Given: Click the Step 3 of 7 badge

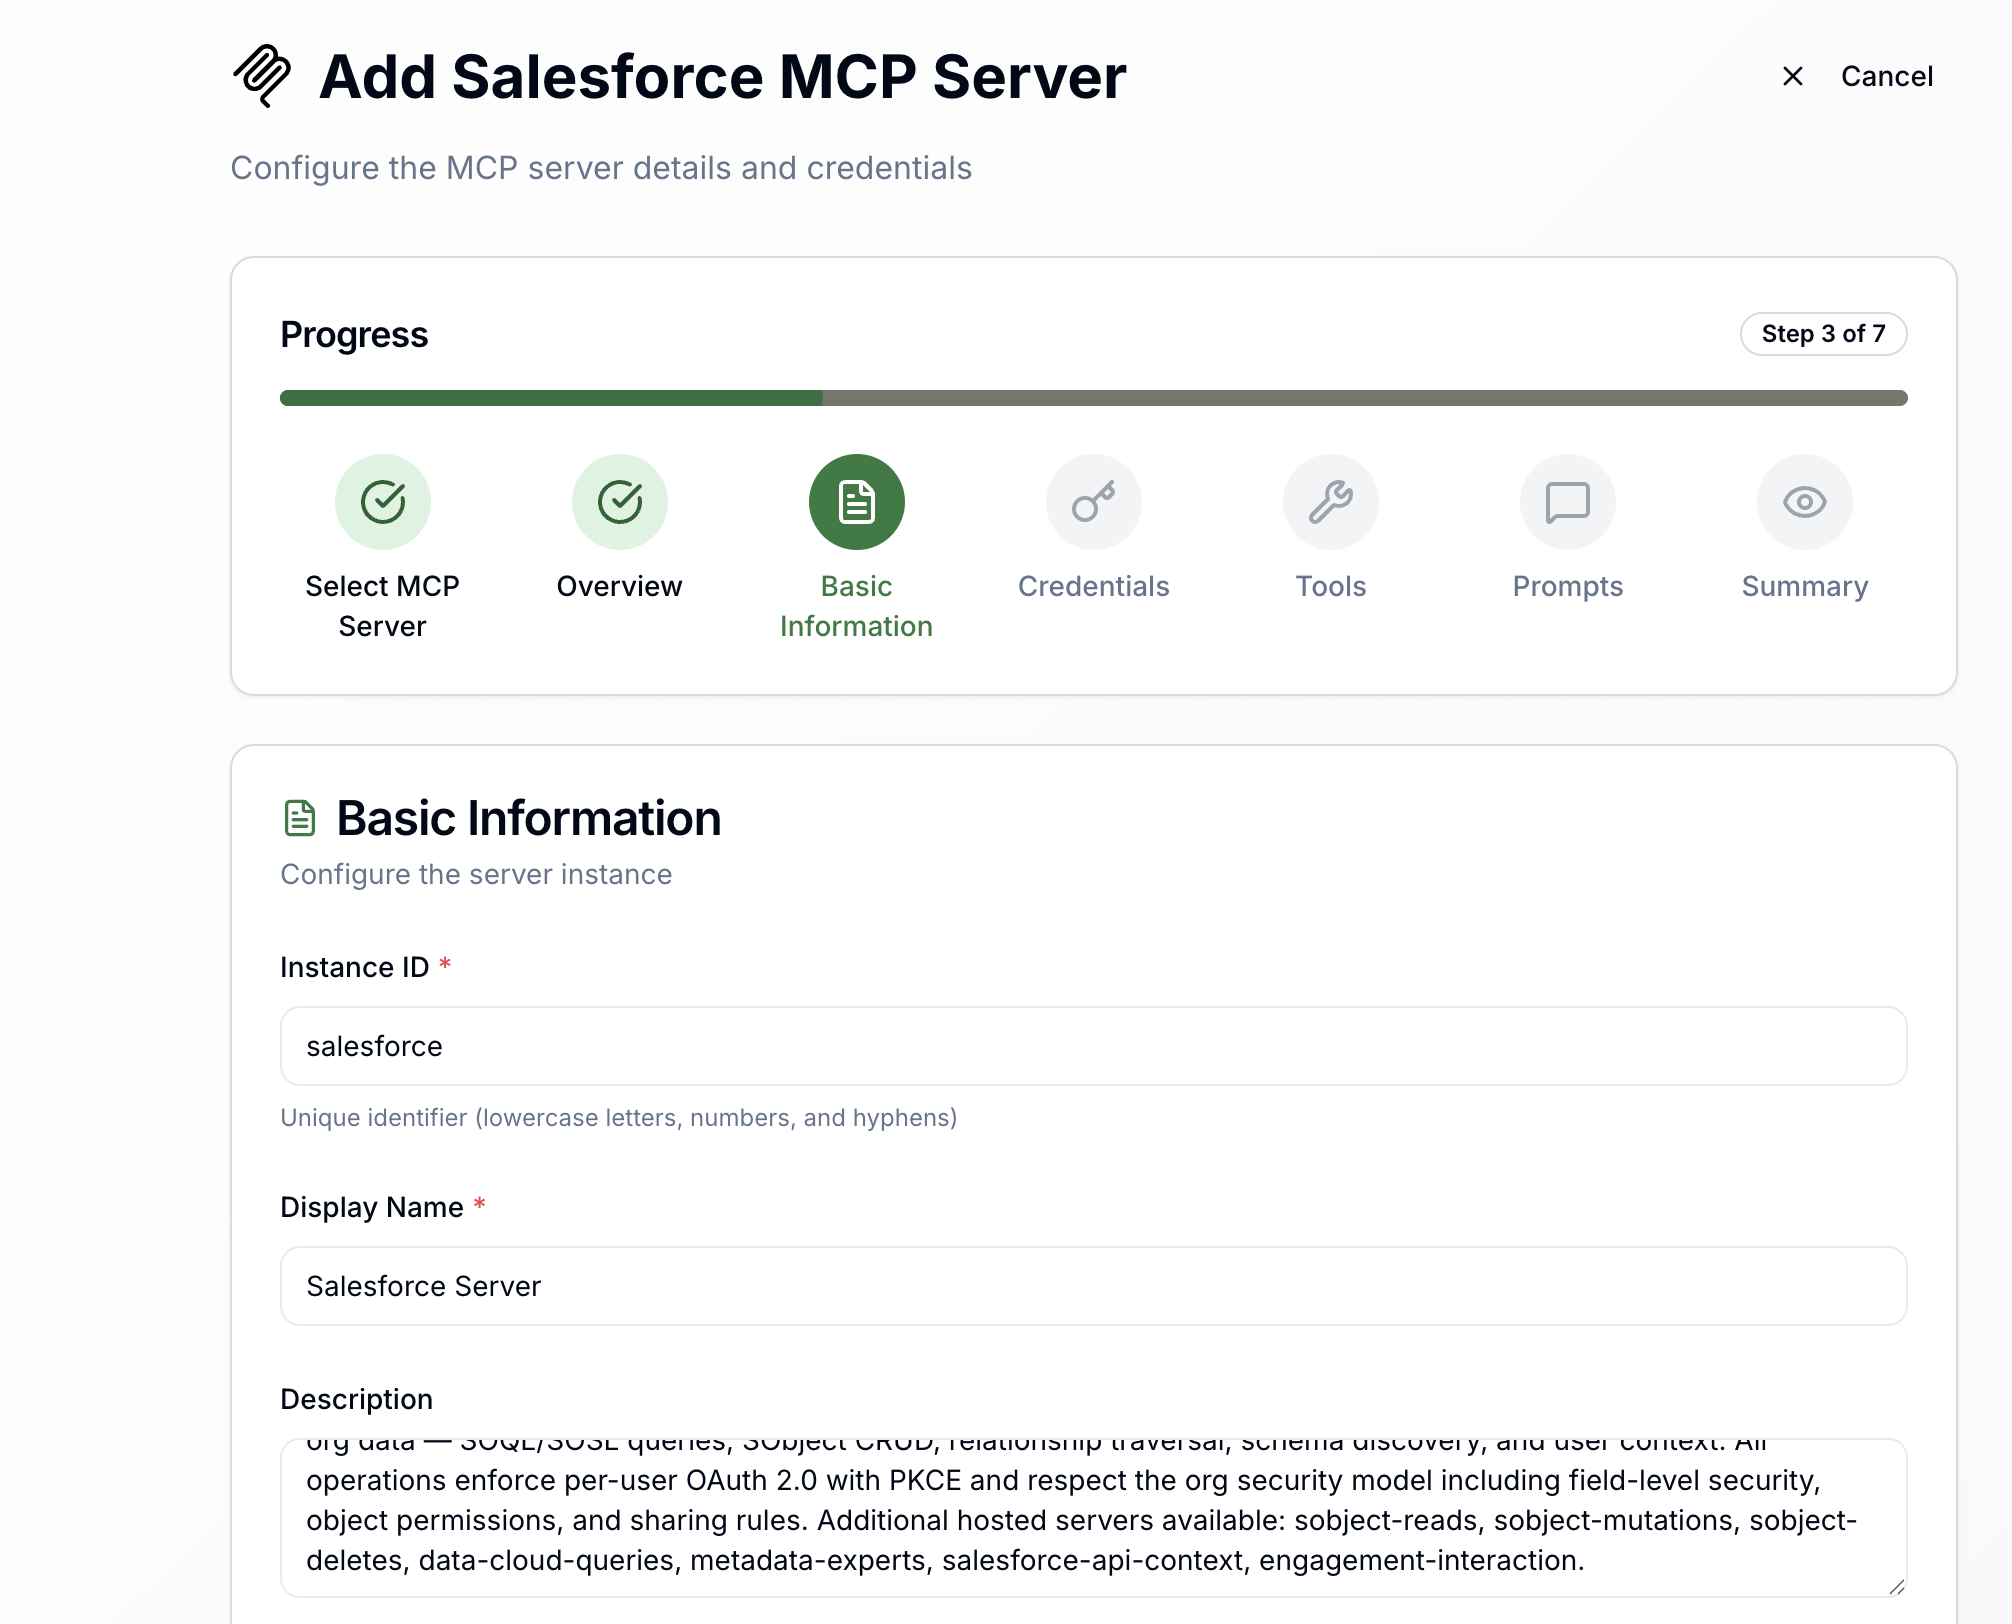Looking at the screenshot, I should tap(1824, 334).
